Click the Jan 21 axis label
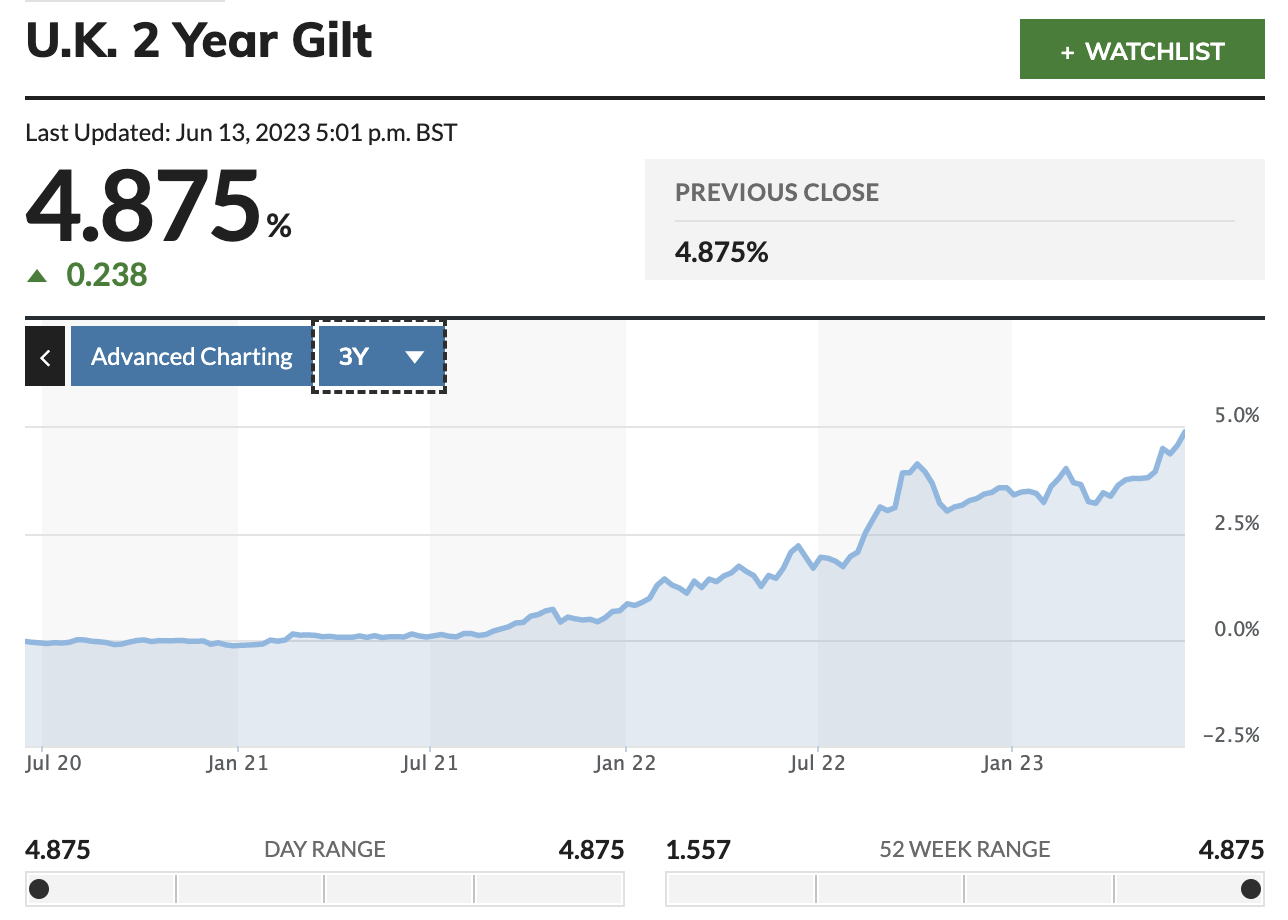Image resolution: width=1288 pixels, height=920 pixels. point(237,764)
